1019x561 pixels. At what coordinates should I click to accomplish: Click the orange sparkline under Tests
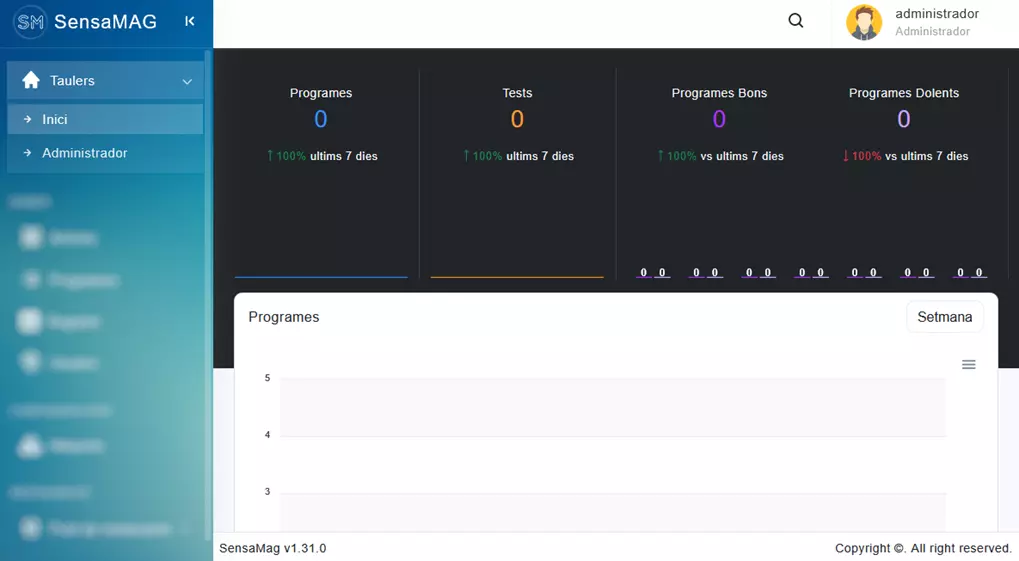click(x=517, y=276)
